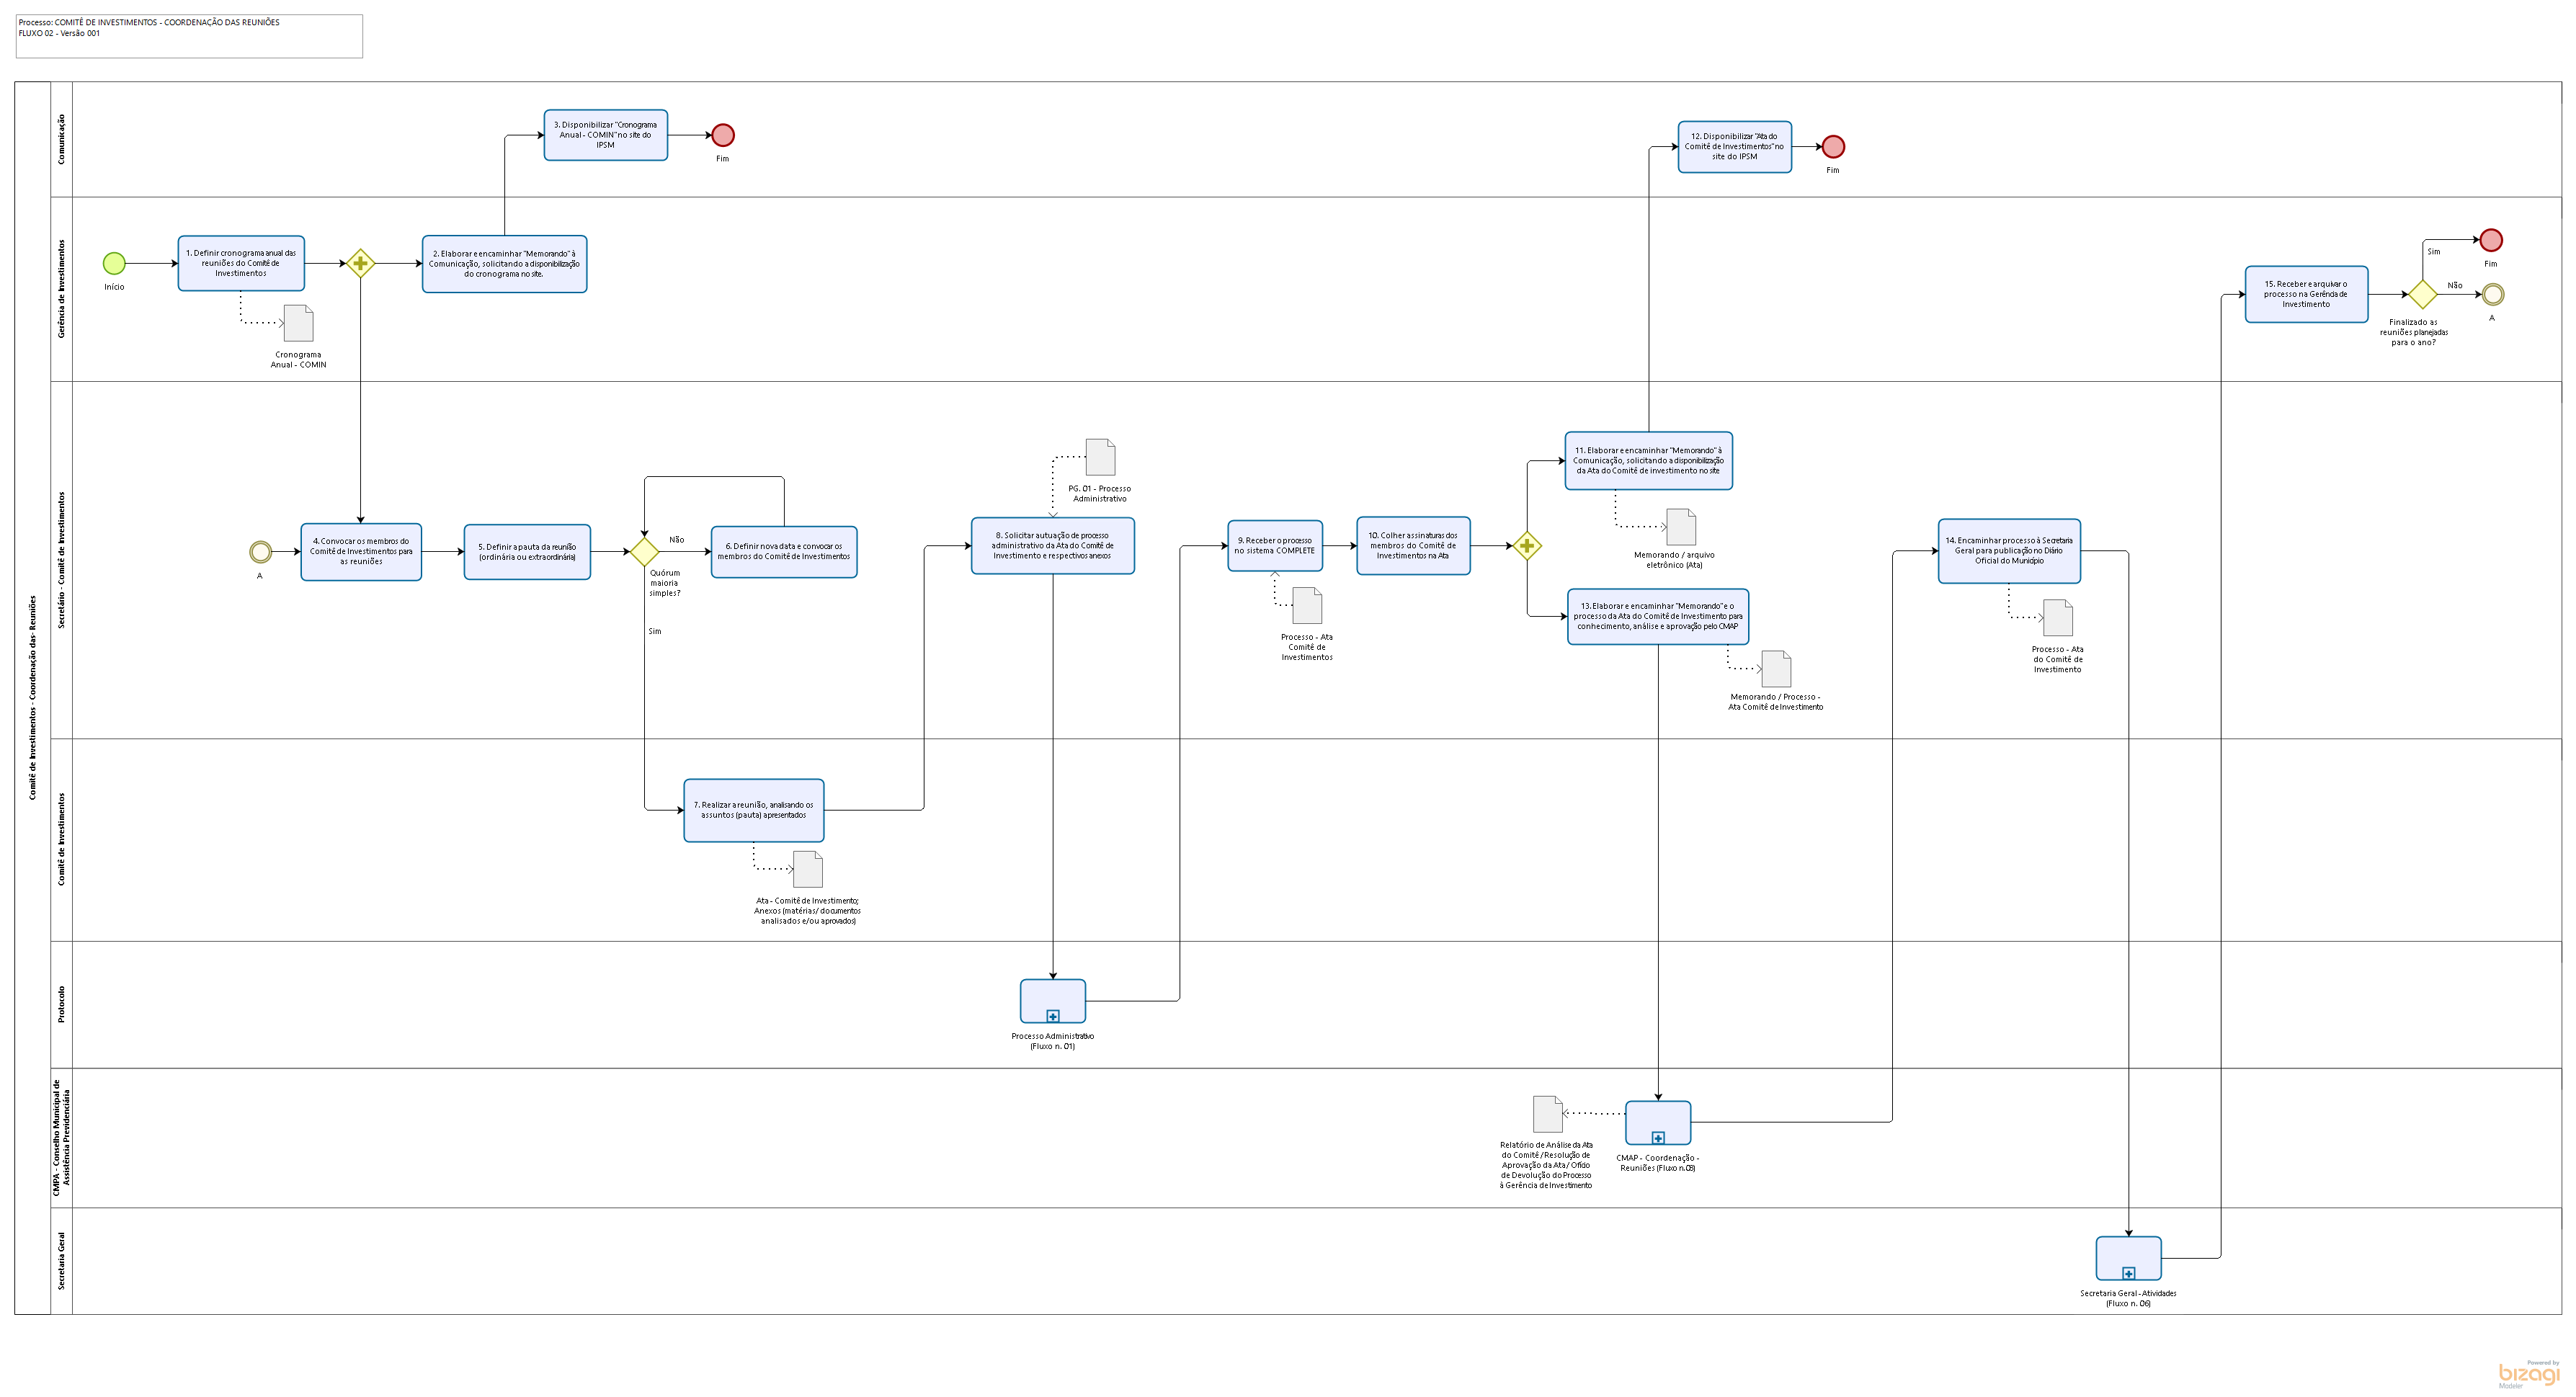
Task: Select the parallel gateway after task 1
Action: pyautogui.click(x=360, y=263)
